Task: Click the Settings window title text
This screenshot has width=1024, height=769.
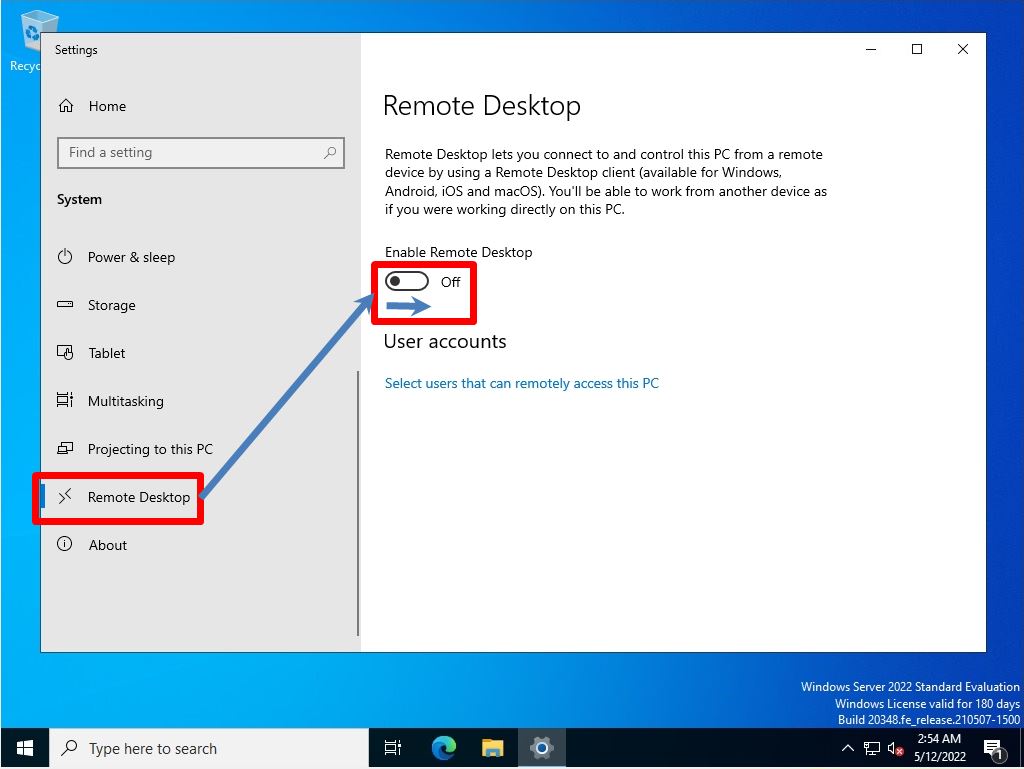Action: click(x=76, y=50)
